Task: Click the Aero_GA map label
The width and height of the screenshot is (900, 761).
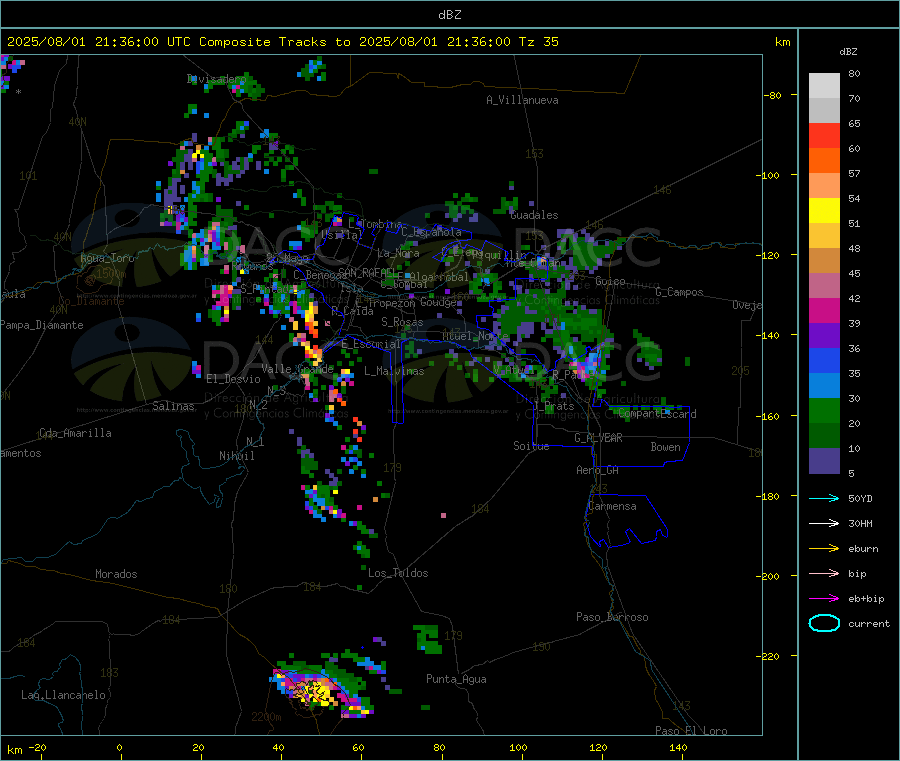Action: pos(598,470)
